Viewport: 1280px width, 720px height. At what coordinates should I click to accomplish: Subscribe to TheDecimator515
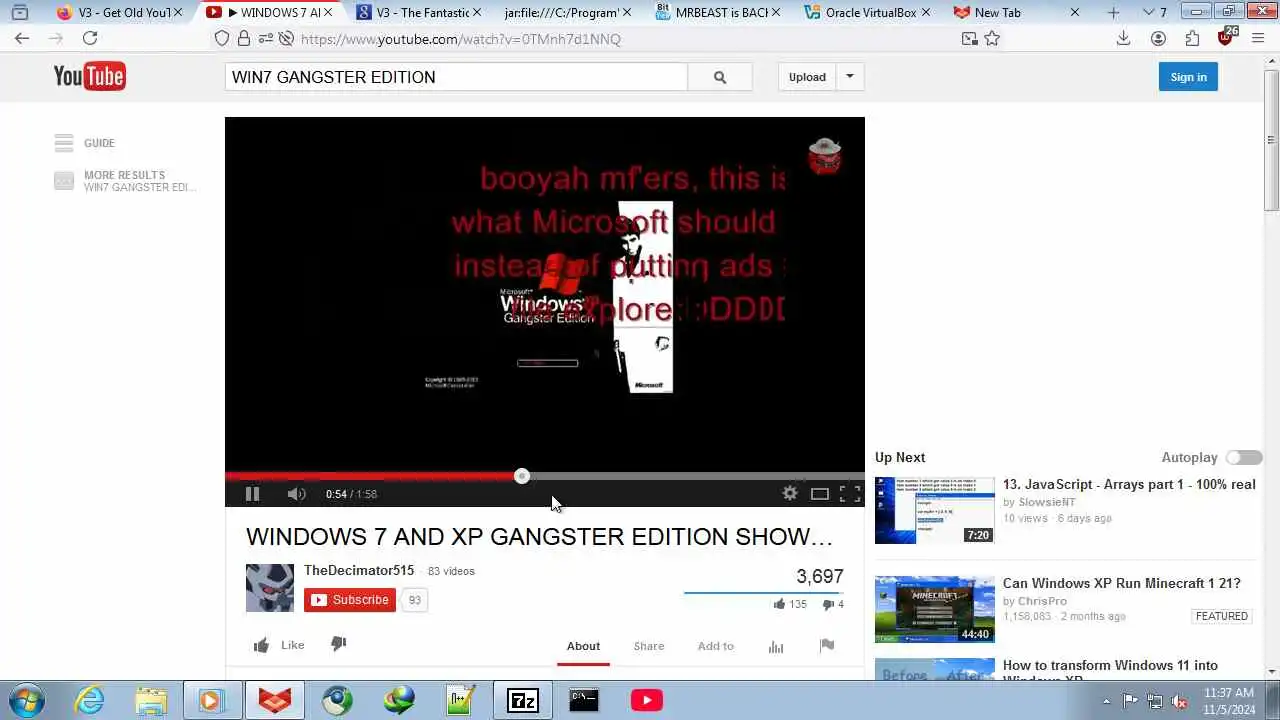click(350, 600)
